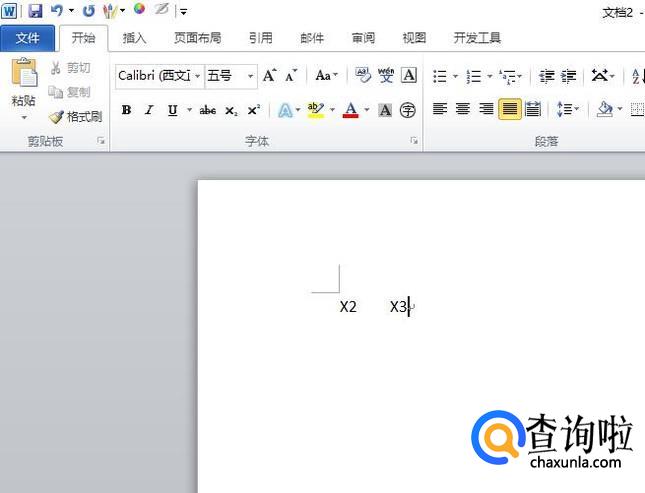The image size is (645, 493).
Task: Click the numbered list icon
Action: [473, 76]
